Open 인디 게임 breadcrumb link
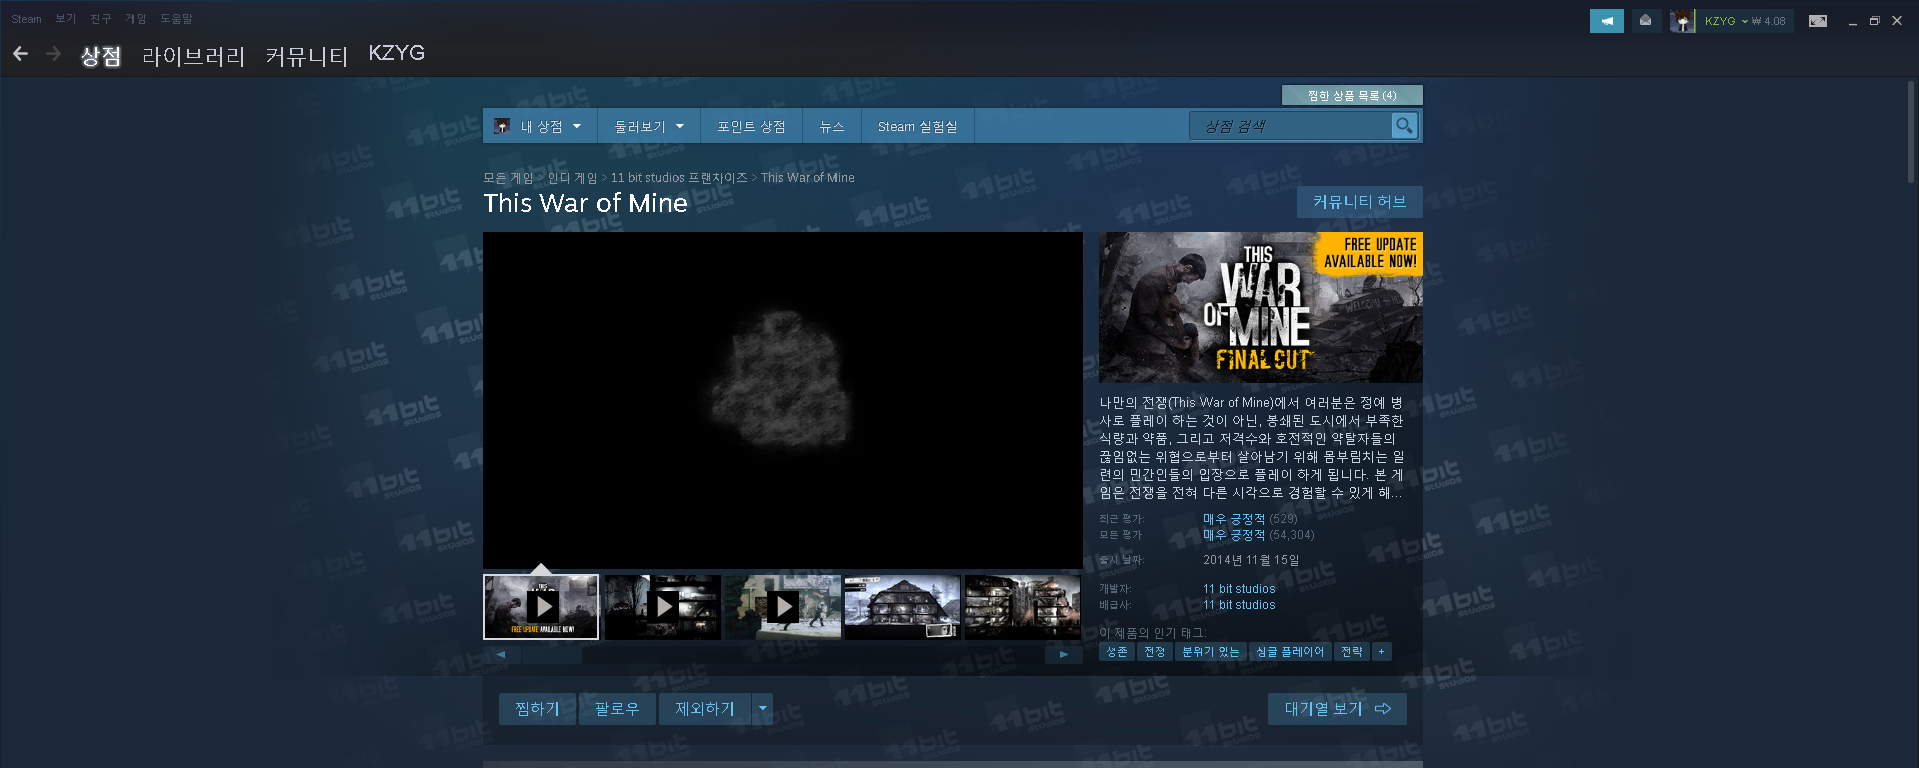Viewport: 1919px width, 768px height. [572, 178]
